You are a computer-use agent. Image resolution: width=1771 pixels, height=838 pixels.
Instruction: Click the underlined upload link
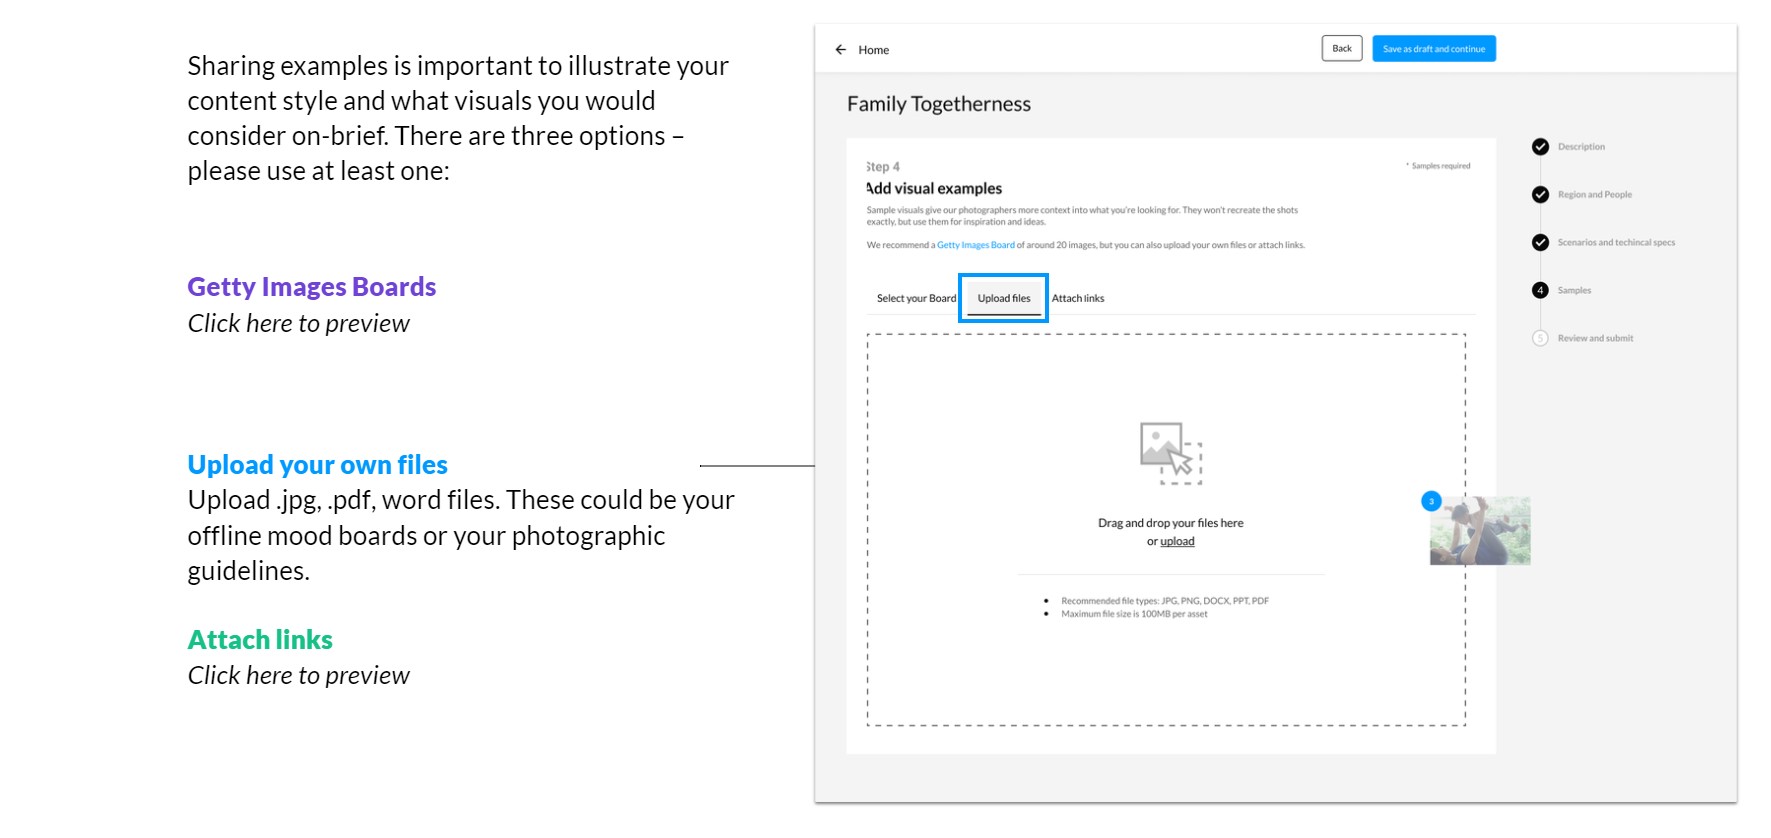pos(1177,542)
